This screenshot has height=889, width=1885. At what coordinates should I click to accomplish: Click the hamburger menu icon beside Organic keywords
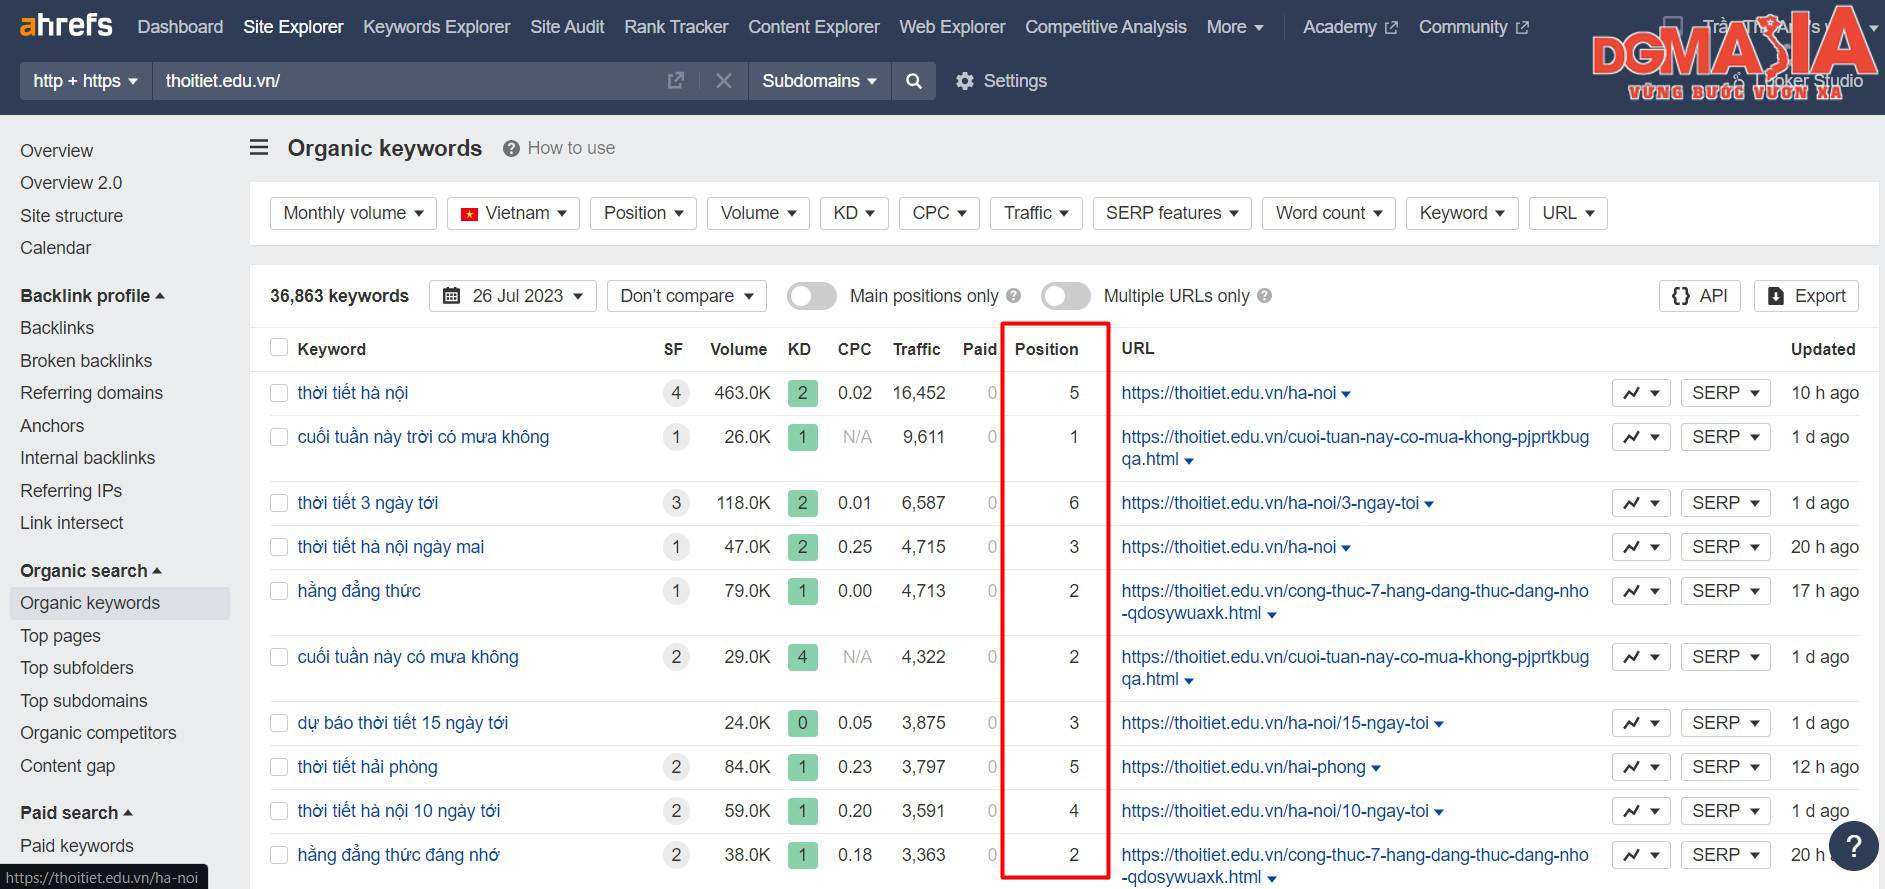pos(259,148)
